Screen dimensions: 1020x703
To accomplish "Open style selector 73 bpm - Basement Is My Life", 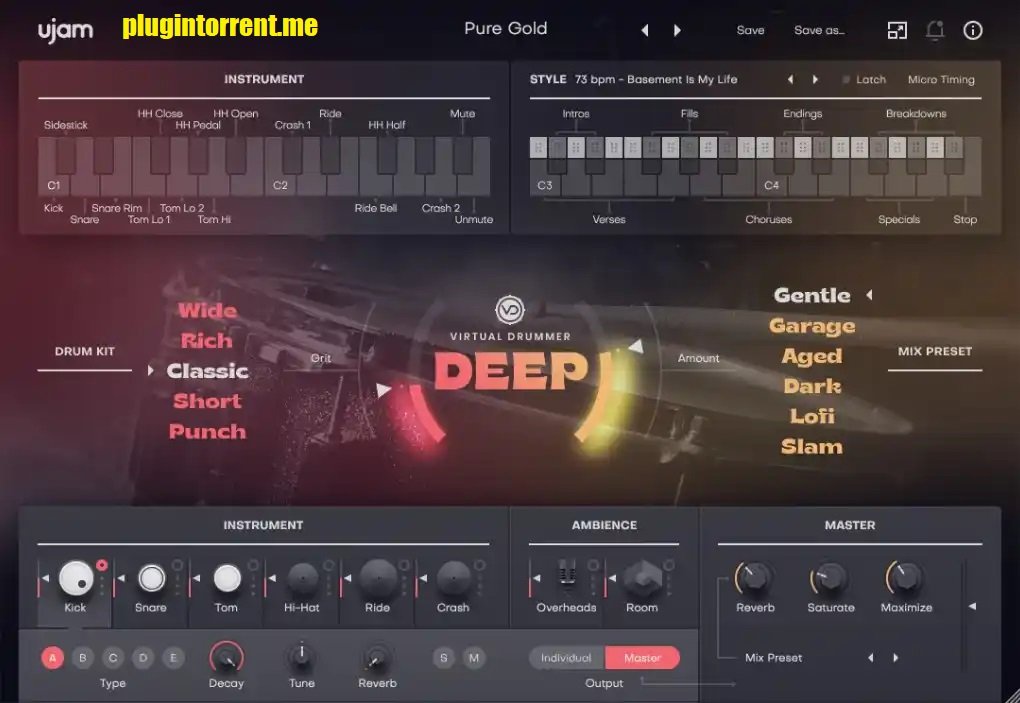I will point(656,79).
